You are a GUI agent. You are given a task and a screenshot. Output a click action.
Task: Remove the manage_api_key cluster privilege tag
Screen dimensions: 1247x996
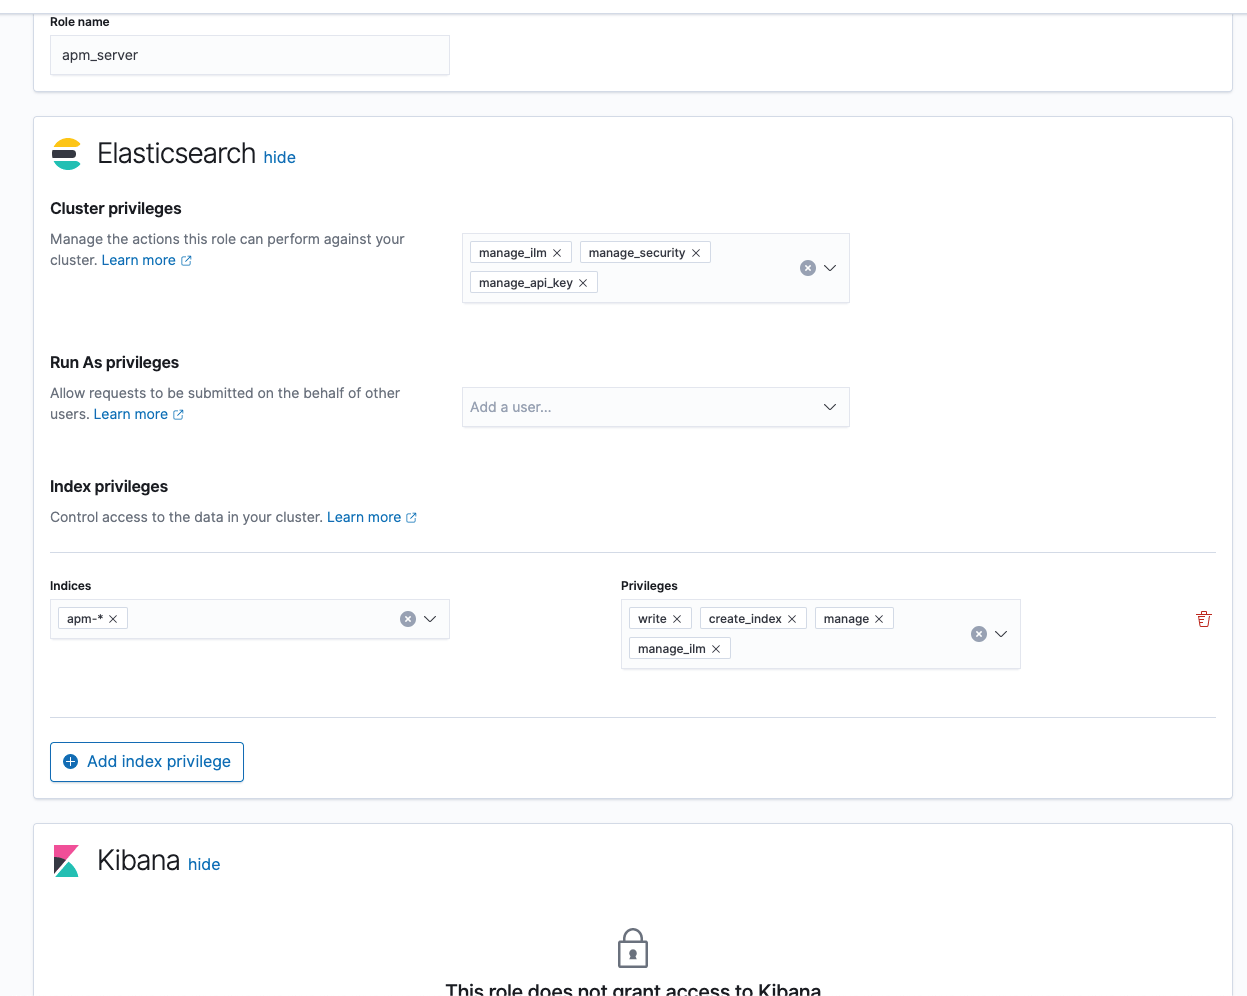[x=583, y=283]
